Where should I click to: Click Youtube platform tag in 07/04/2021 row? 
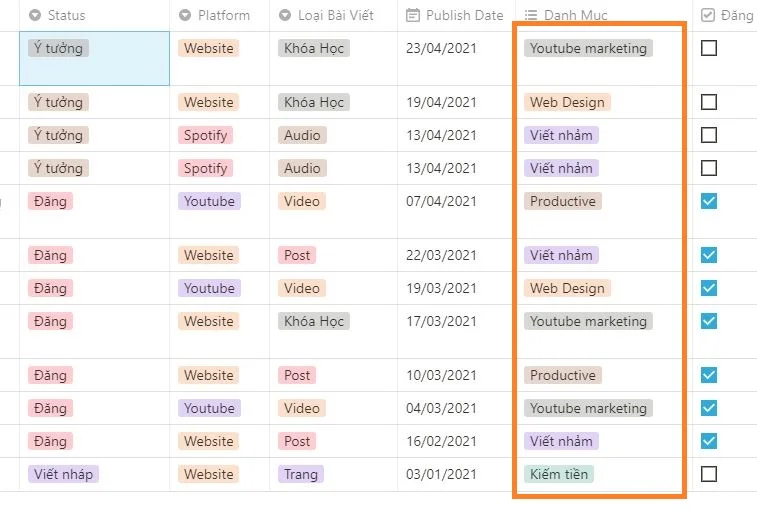pyautogui.click(x=209, y=201)
